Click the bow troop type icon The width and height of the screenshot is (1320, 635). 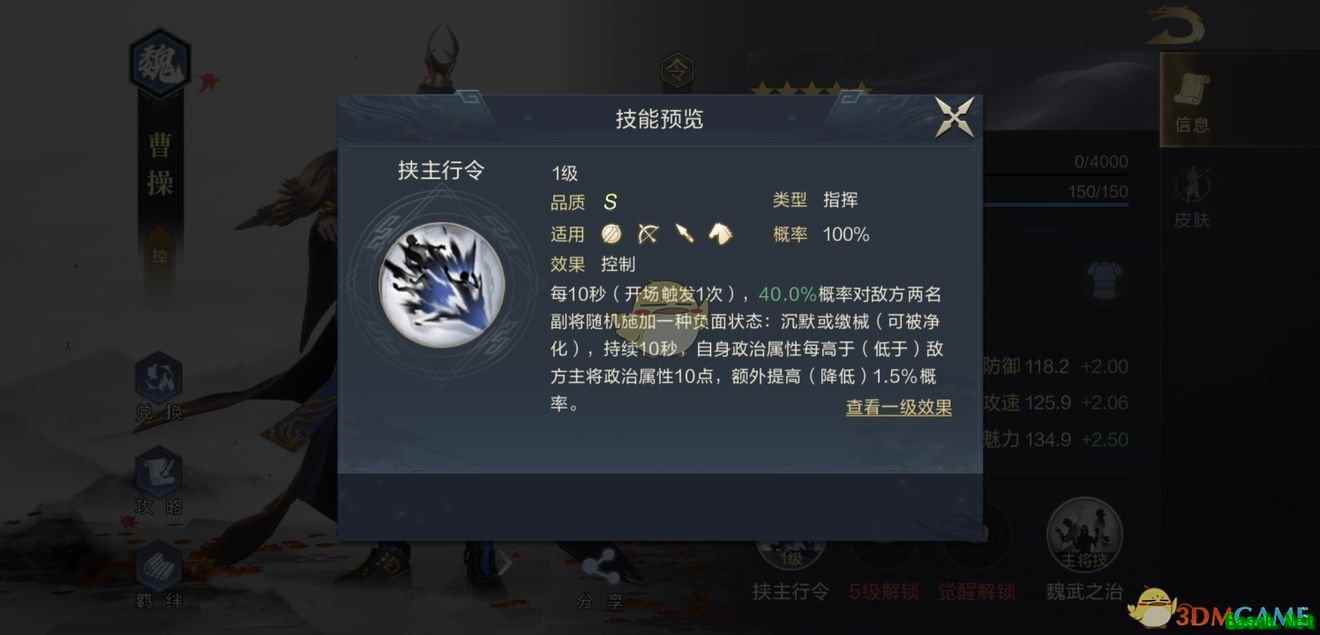pos(648,234)
